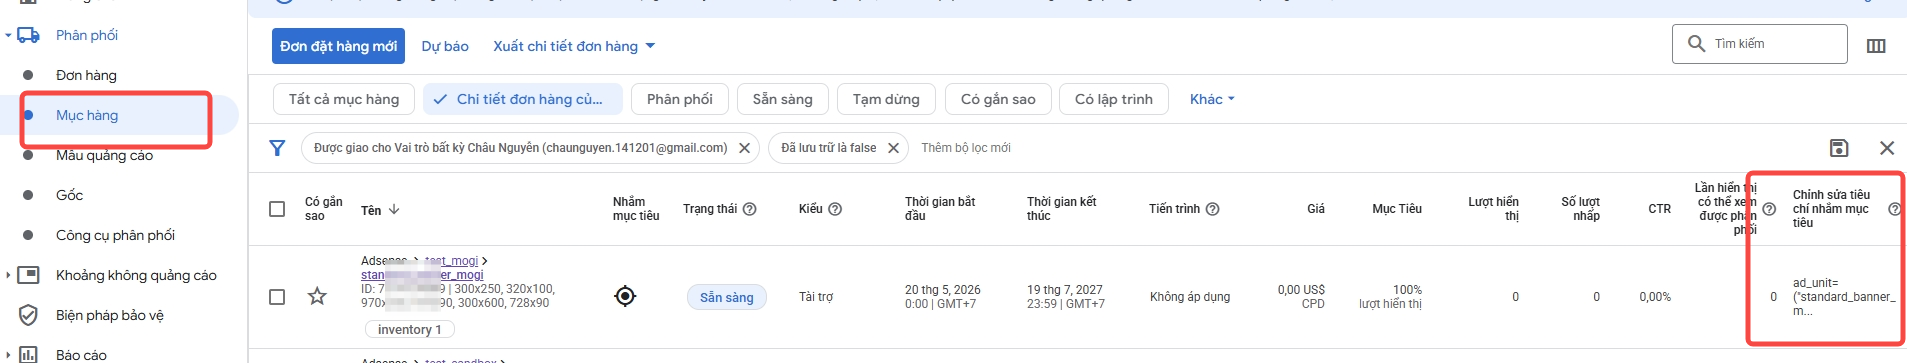
Task: Click the Tài trợ type cell
Action: point(816,297)
